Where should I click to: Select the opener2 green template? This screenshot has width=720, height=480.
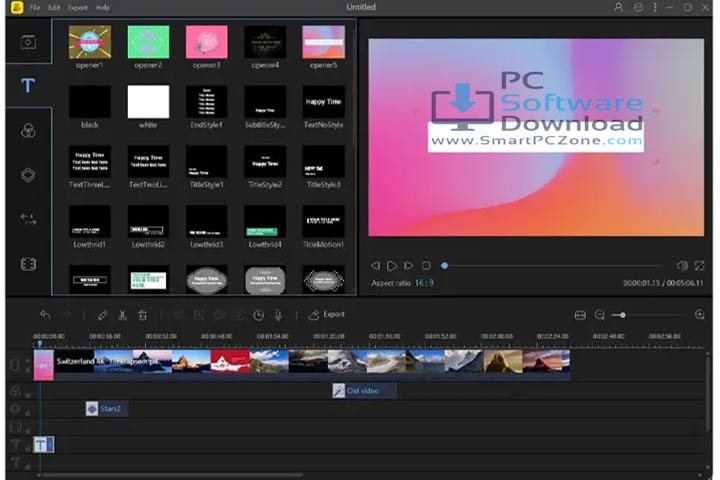[x=148, y=42]
